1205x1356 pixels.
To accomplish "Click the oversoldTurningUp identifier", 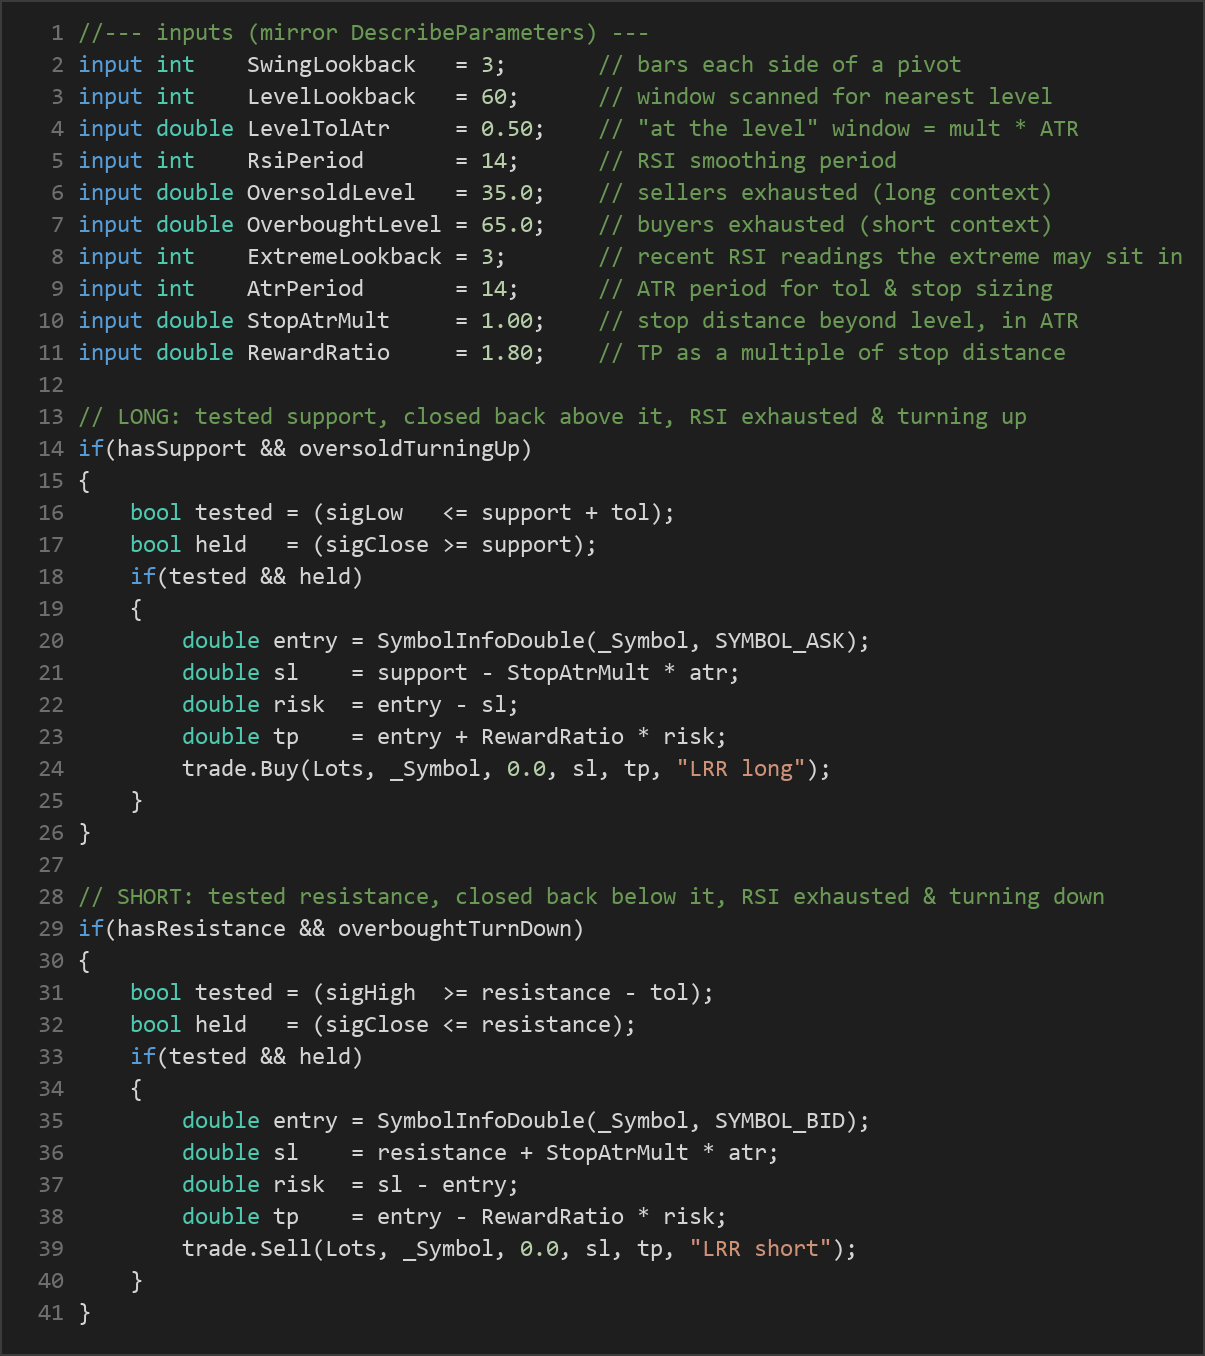I will [409, 448].
